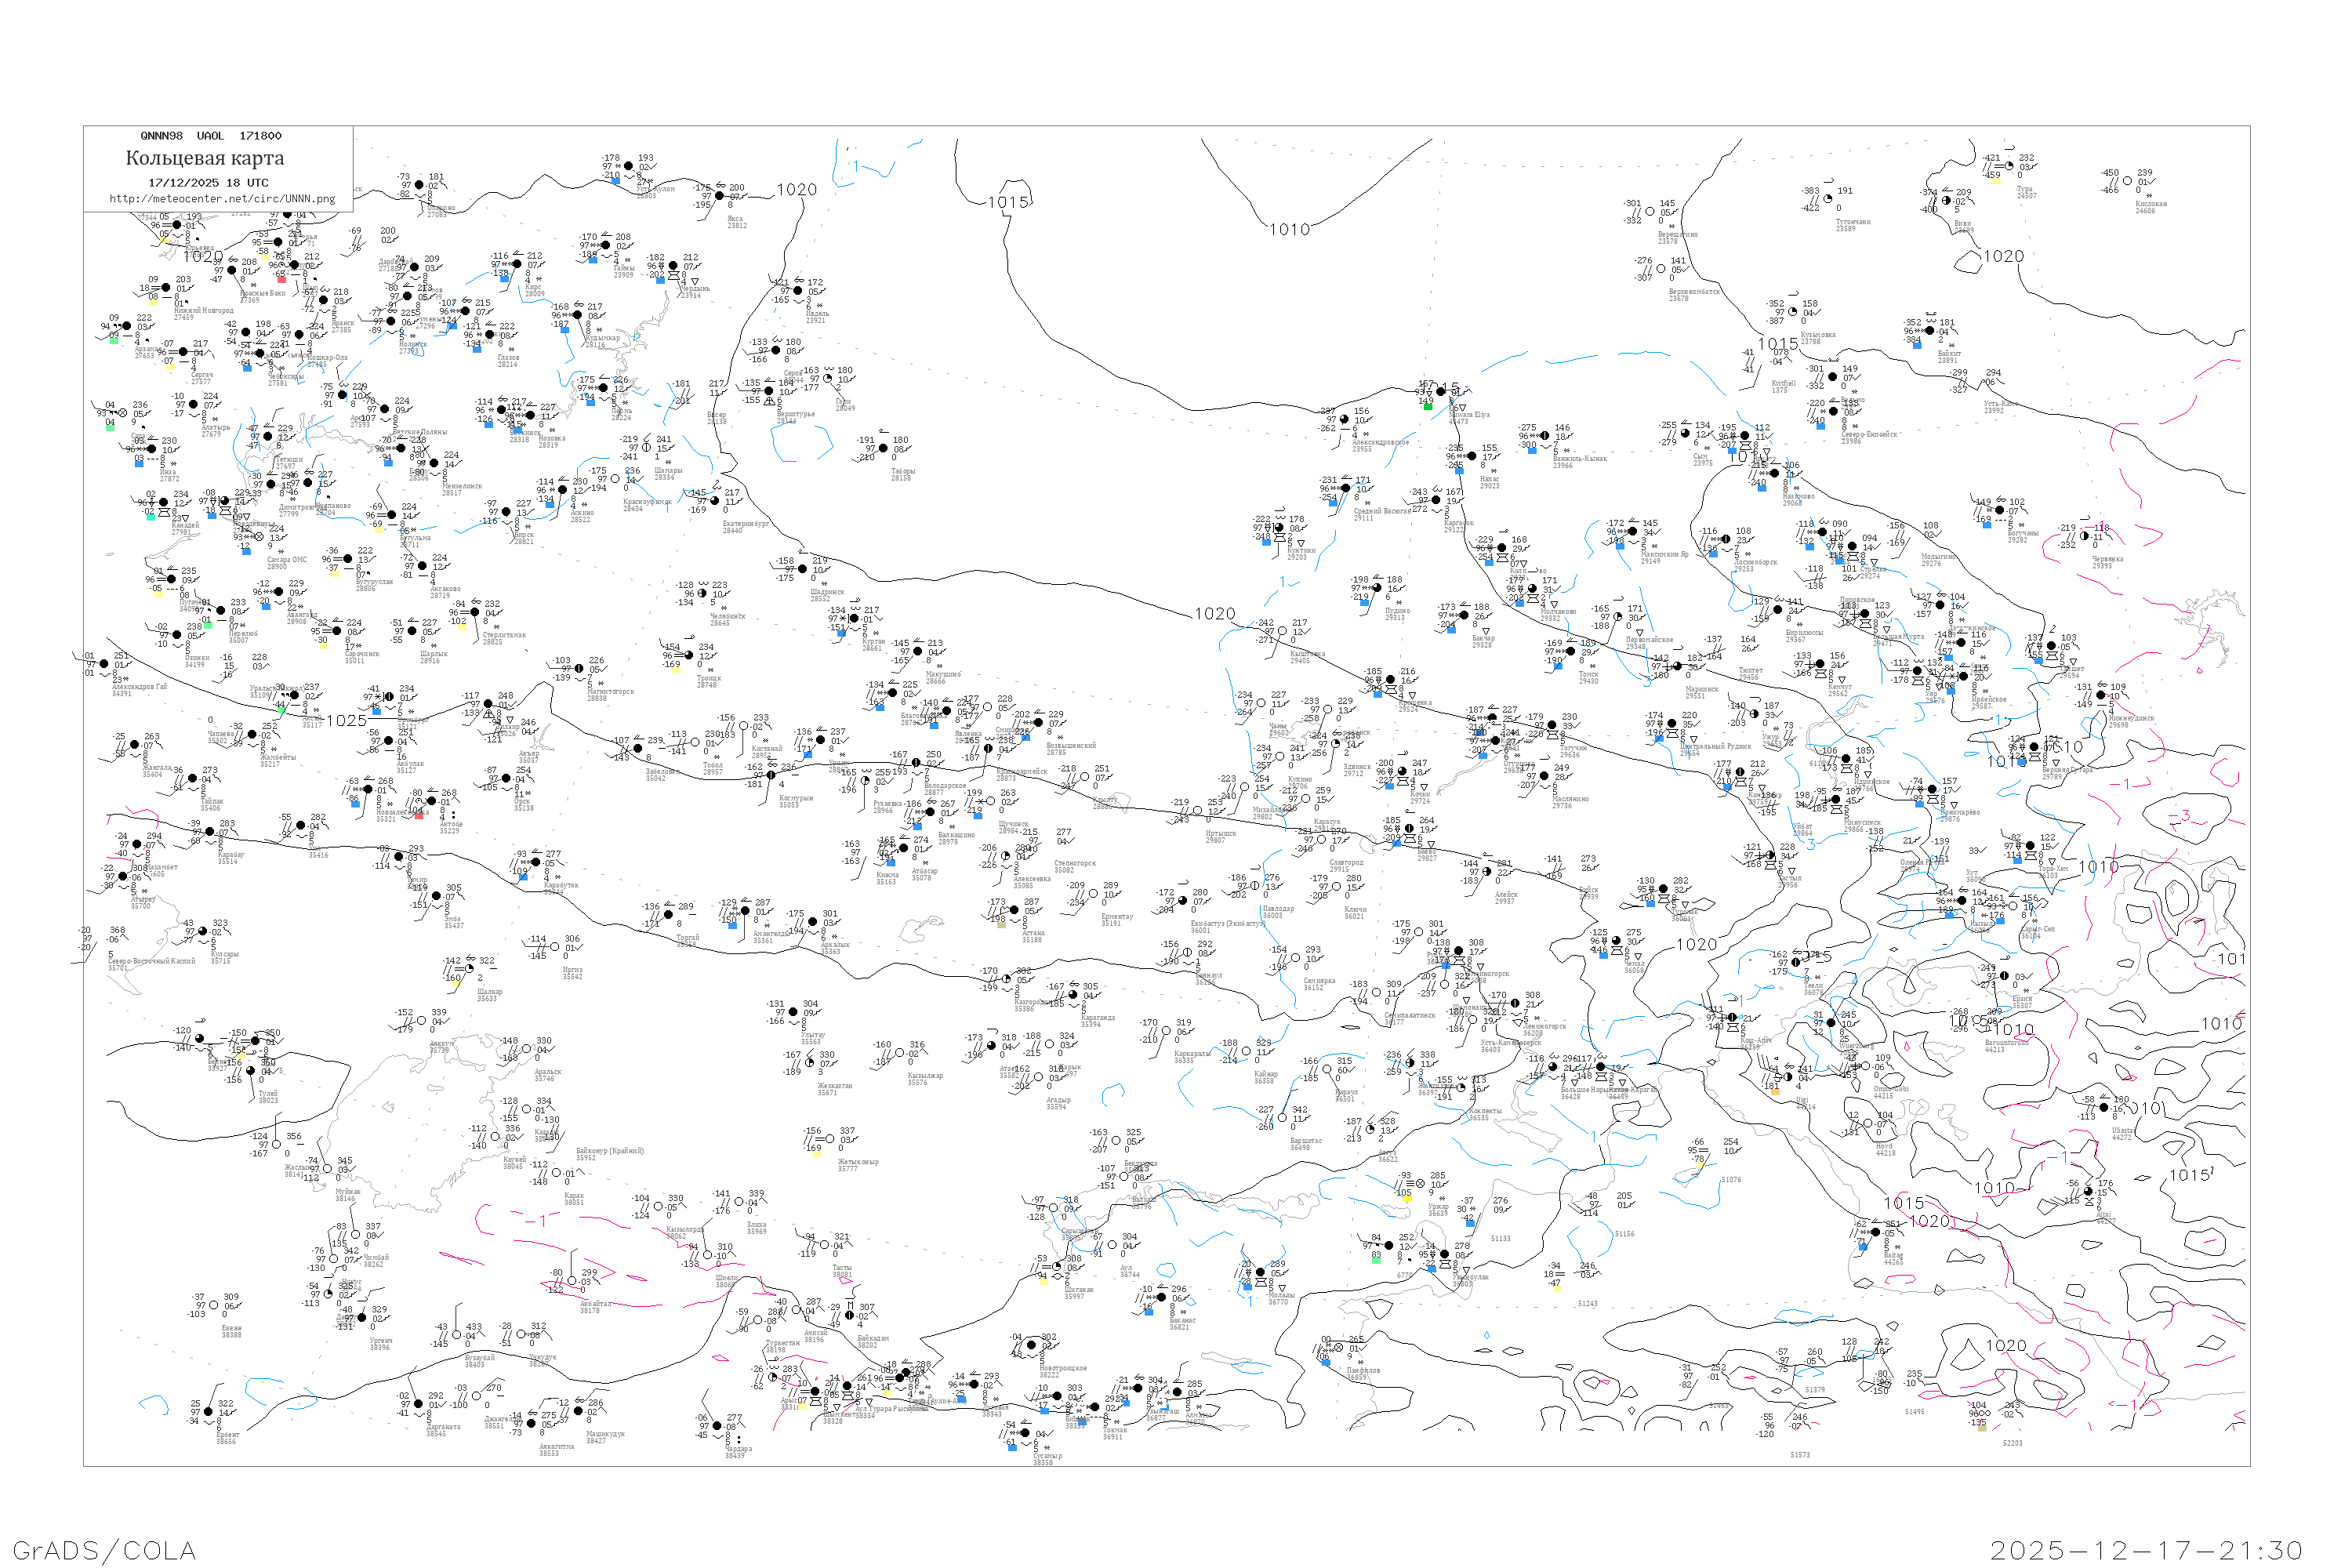
Task: Click the GrADS/COLA footer label
Action: click(104, 1550)
